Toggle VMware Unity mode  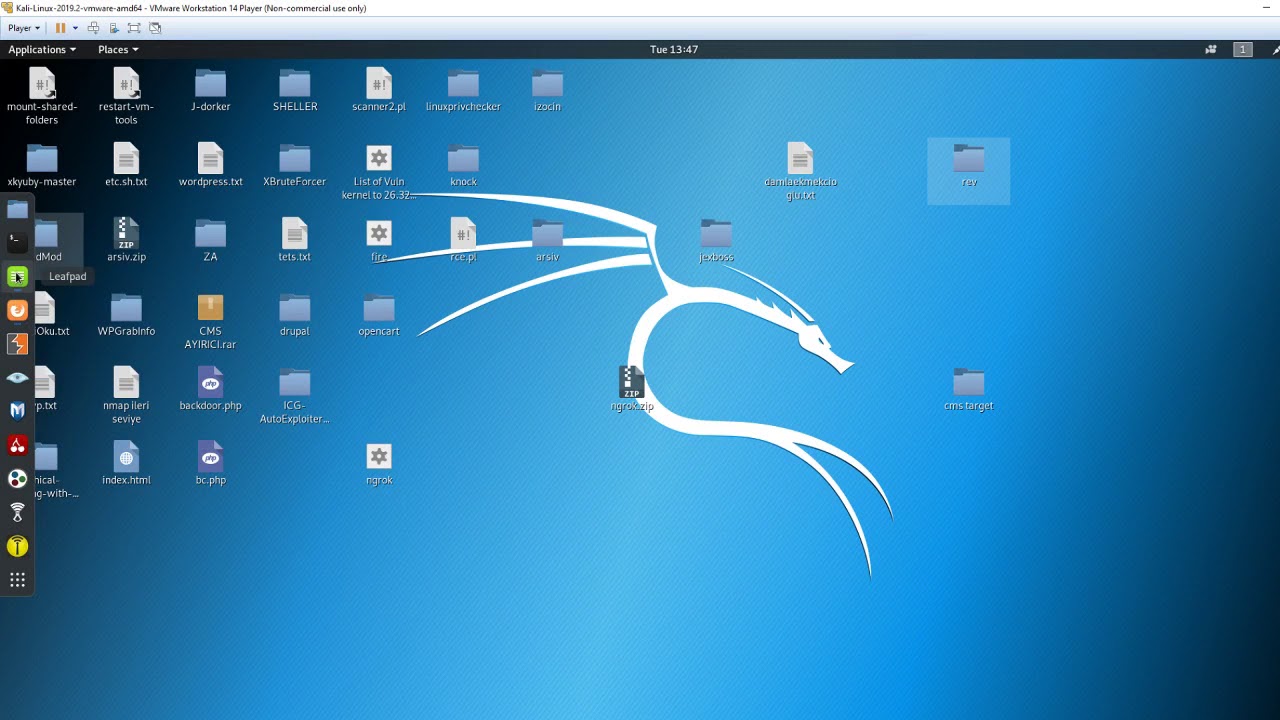point(154,28)
